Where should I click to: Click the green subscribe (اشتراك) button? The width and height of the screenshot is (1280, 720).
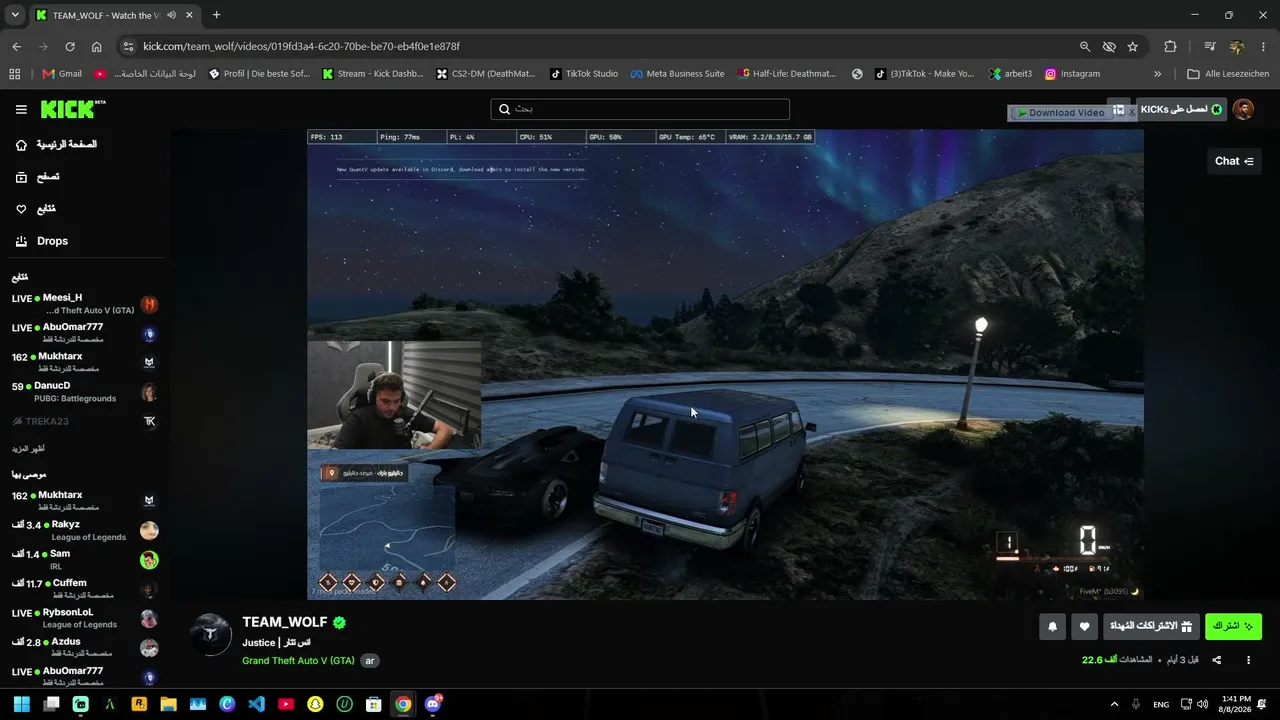(1233, 627)
